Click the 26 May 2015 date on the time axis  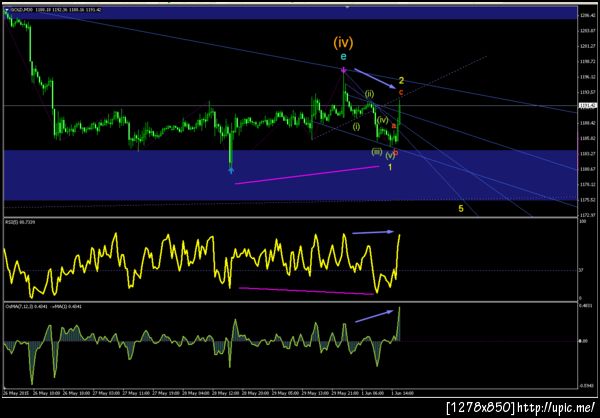pyautogui.click(x=16, y=393)
